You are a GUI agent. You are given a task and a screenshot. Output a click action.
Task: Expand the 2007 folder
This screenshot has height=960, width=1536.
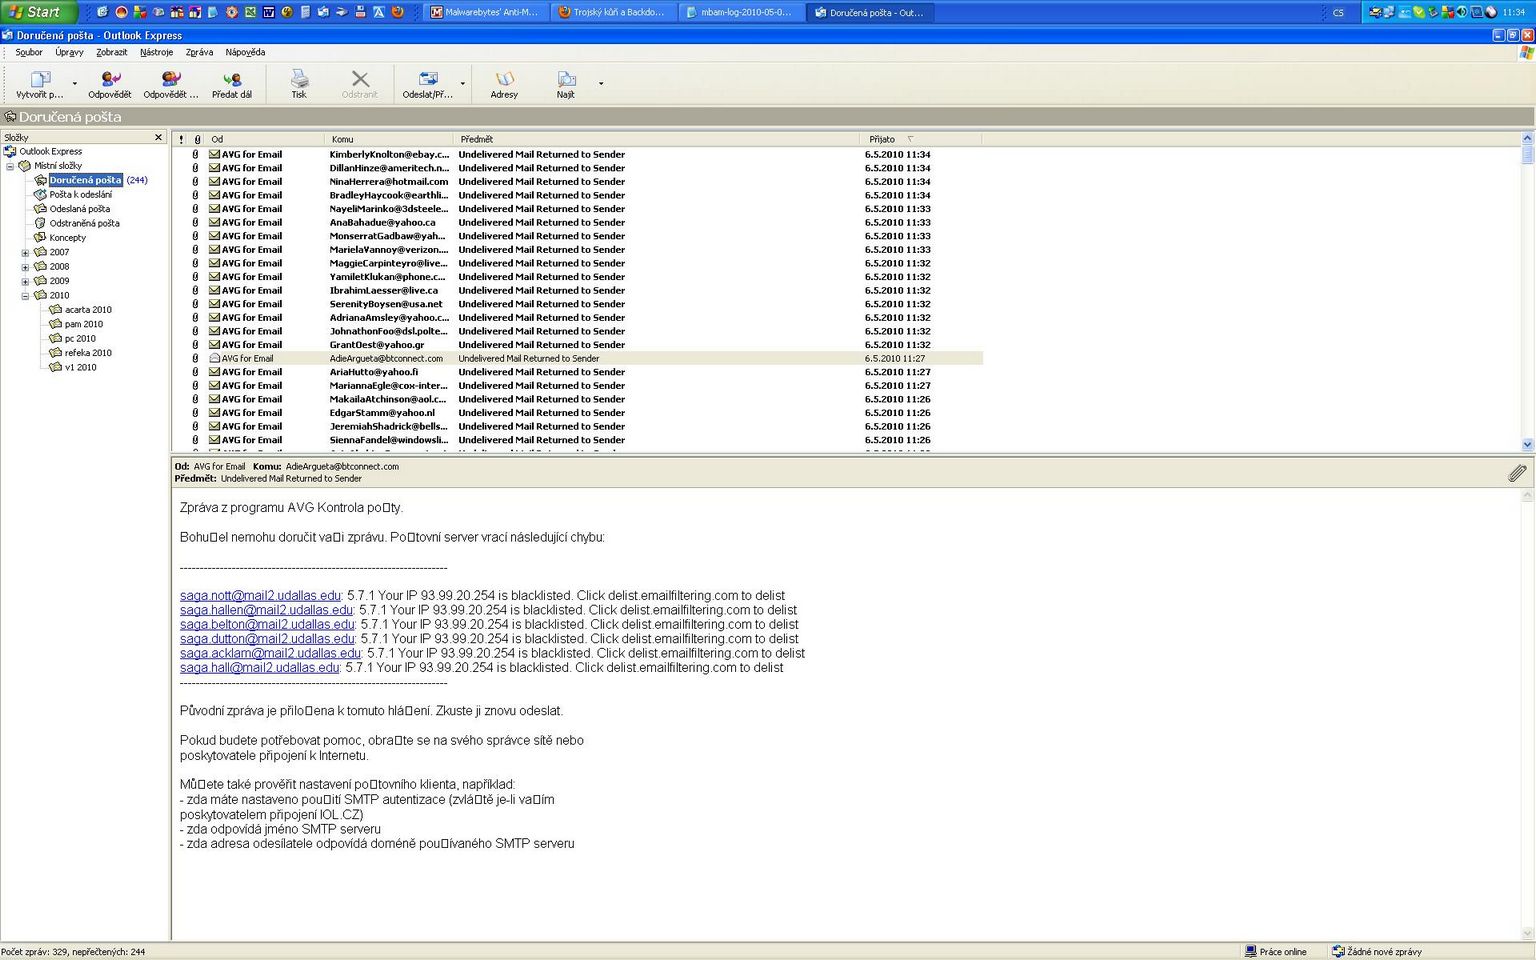25,253
